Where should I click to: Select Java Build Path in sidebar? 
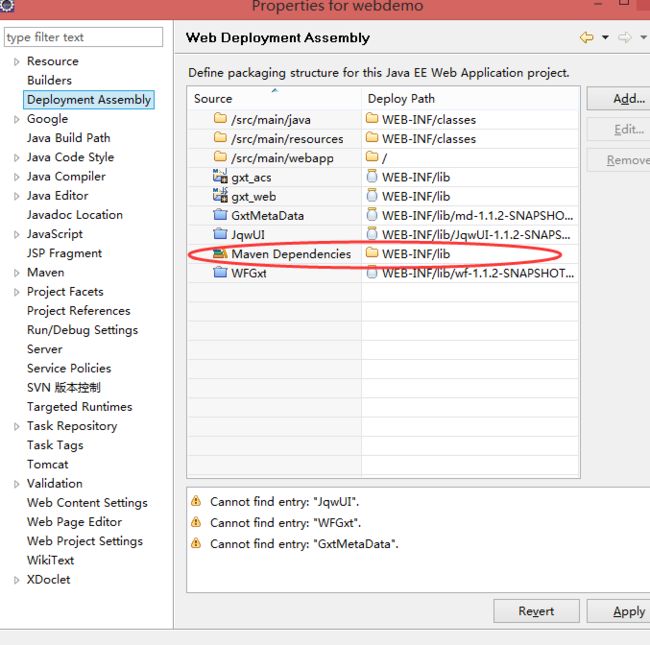click(68, 138)
